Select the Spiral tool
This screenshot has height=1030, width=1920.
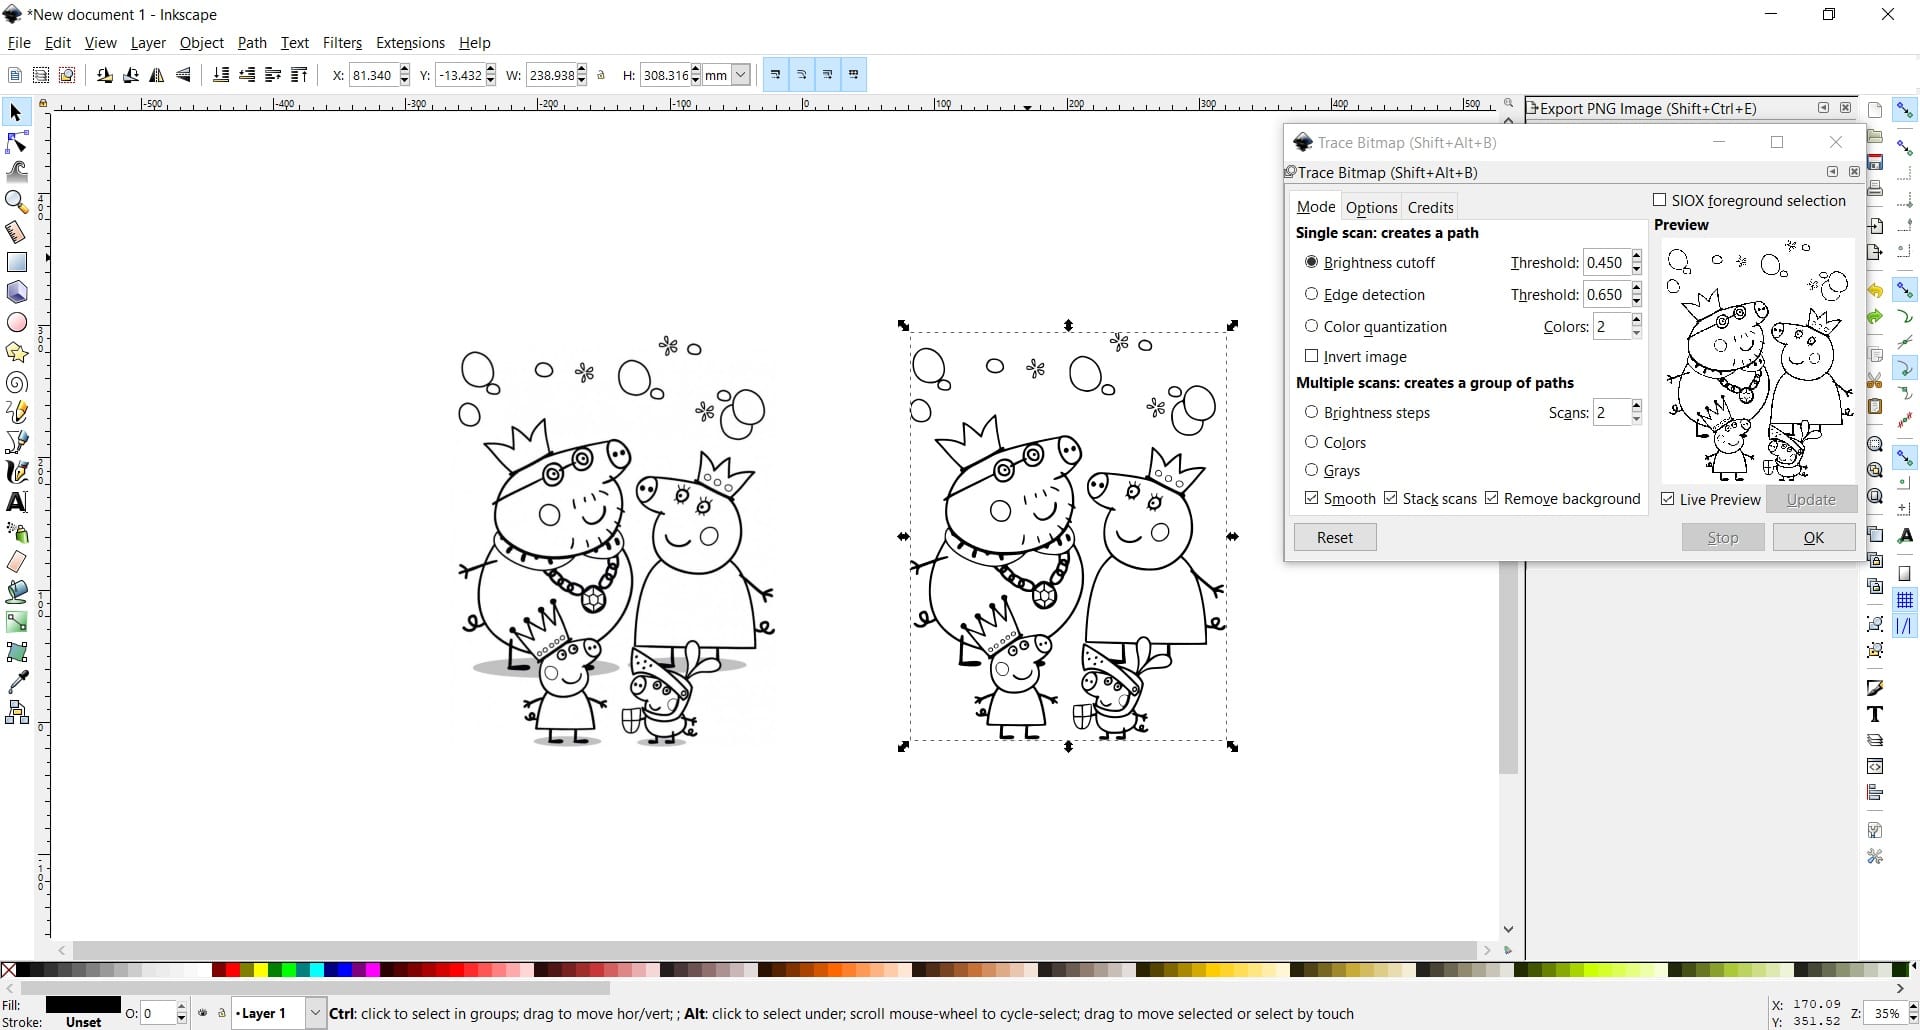point(17,382)
